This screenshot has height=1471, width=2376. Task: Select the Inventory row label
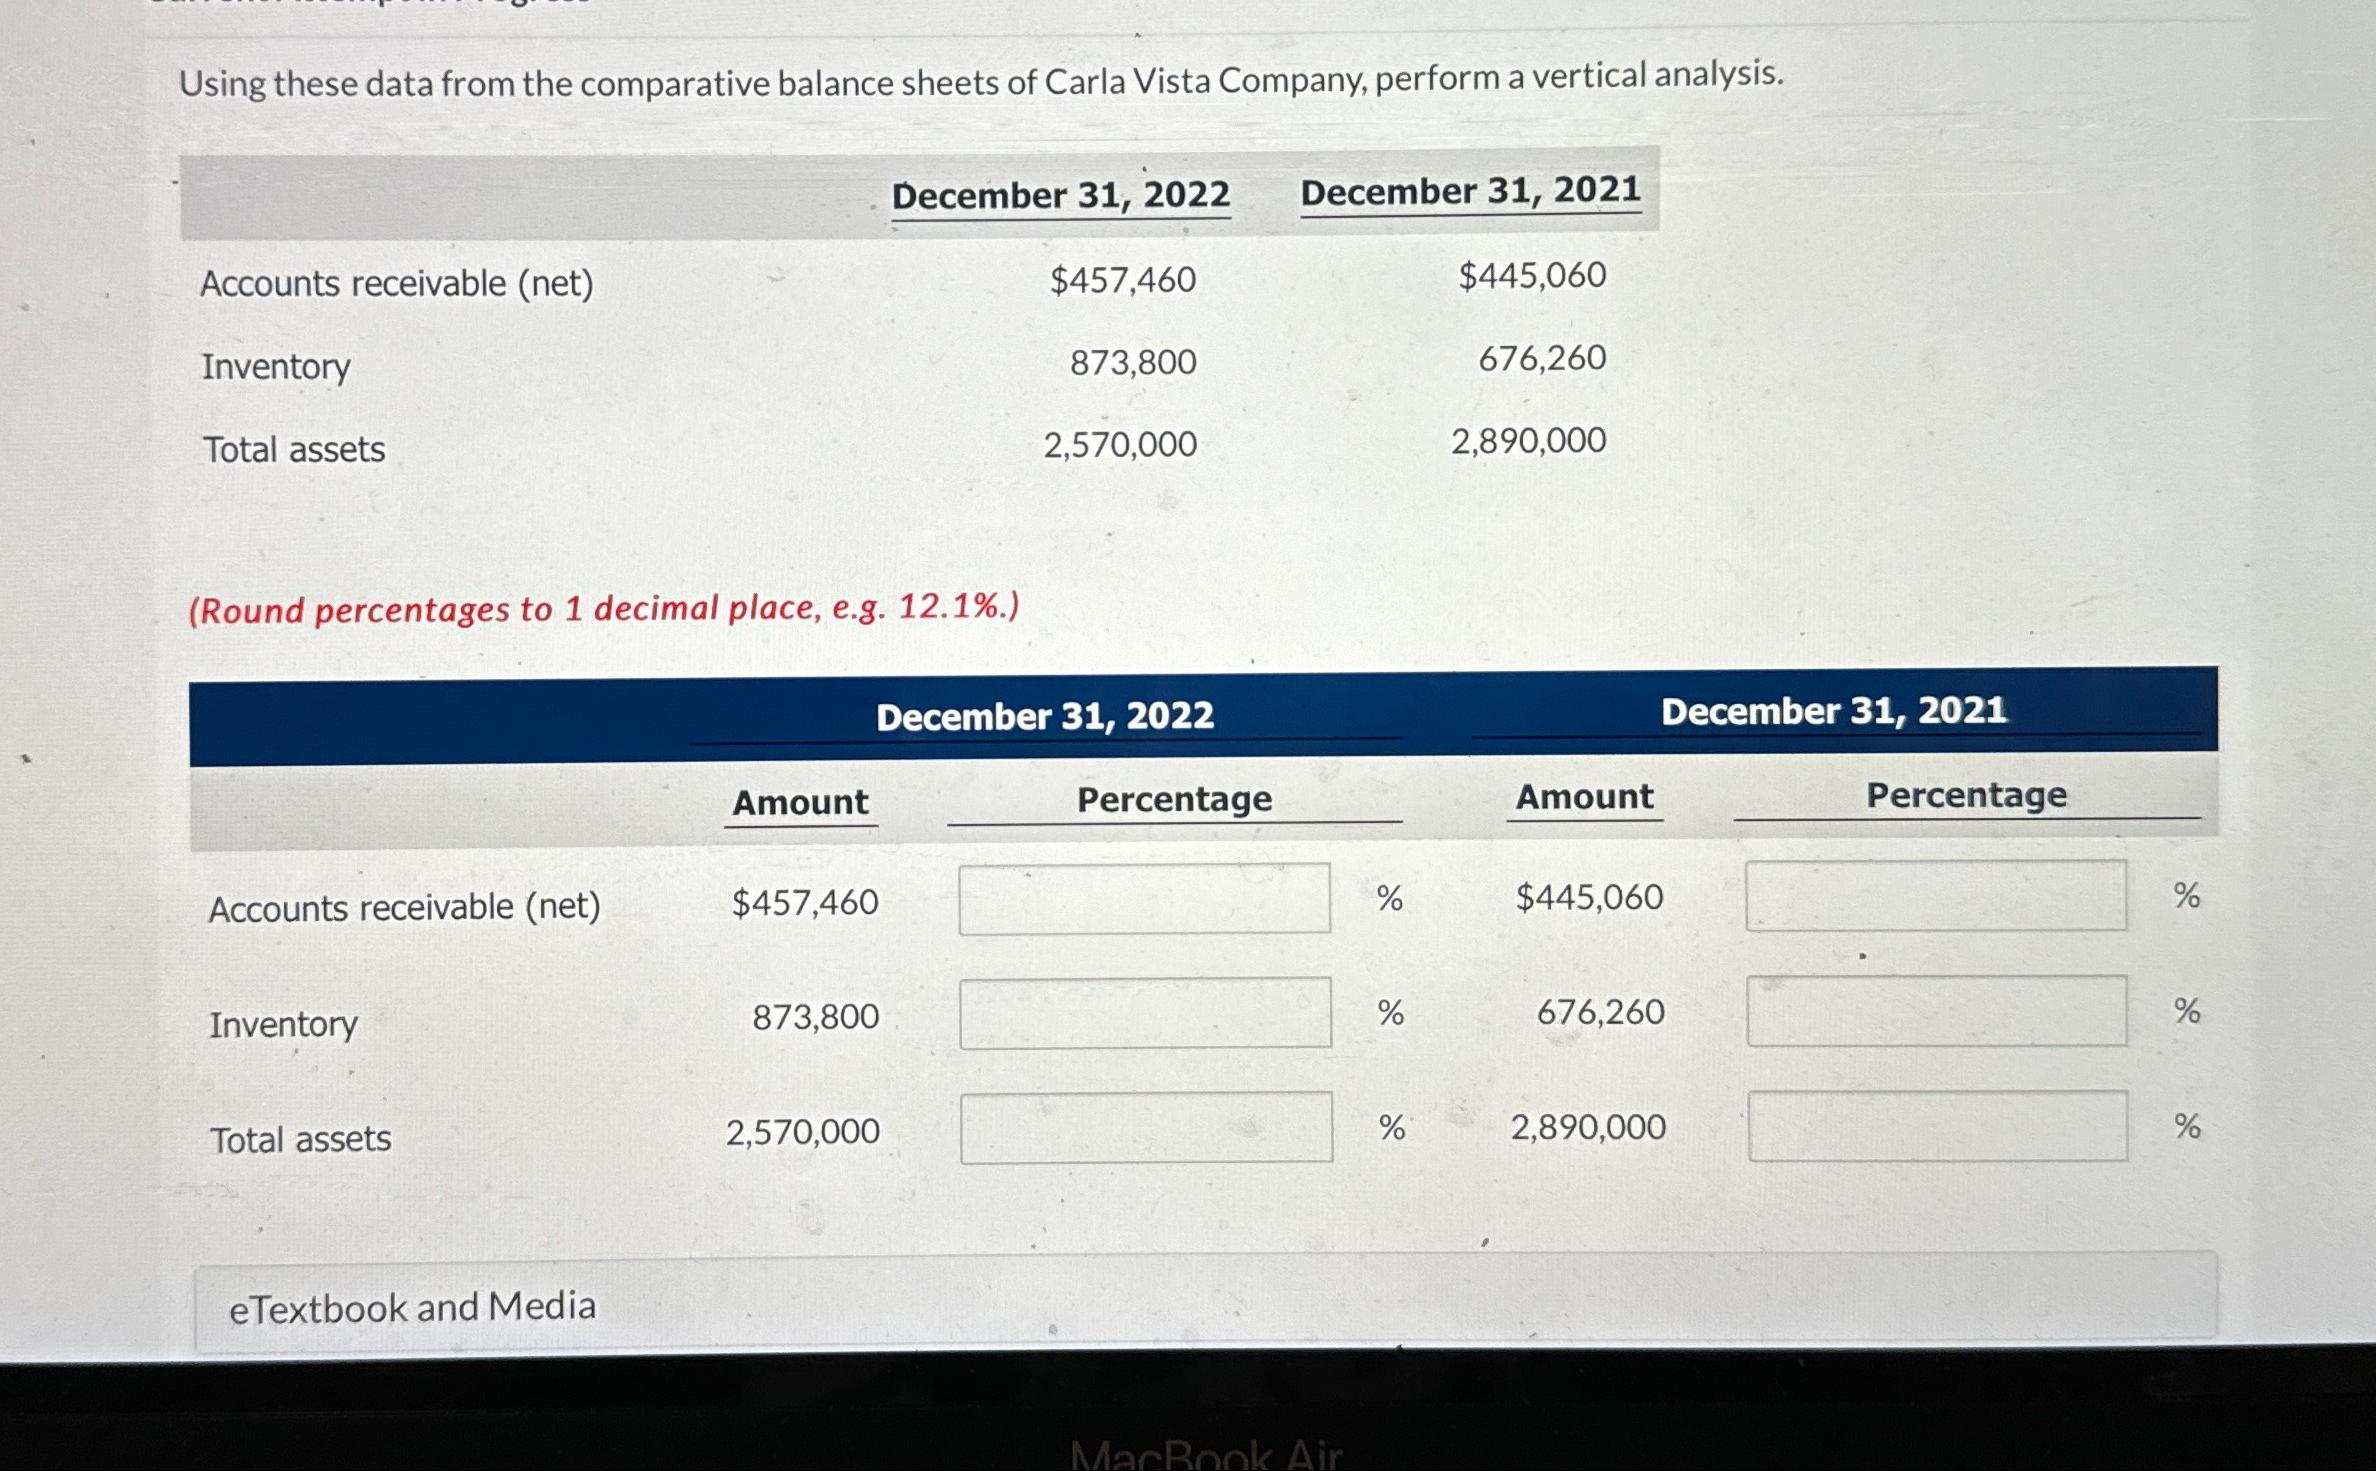pyautogui.click(x=283, y=1023)
